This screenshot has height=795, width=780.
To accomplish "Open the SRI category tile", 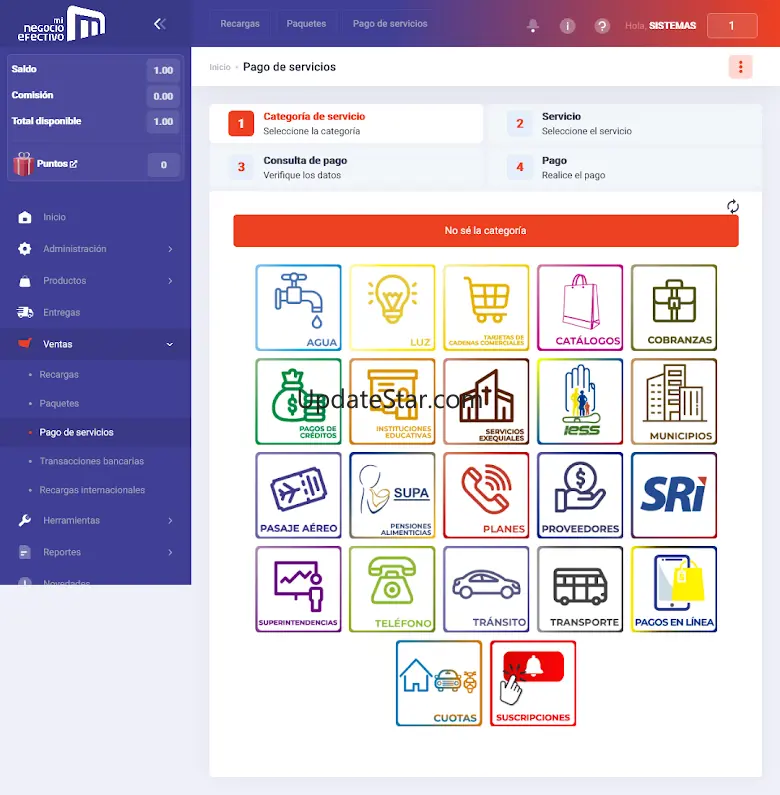I will click(x=674, y=495).
